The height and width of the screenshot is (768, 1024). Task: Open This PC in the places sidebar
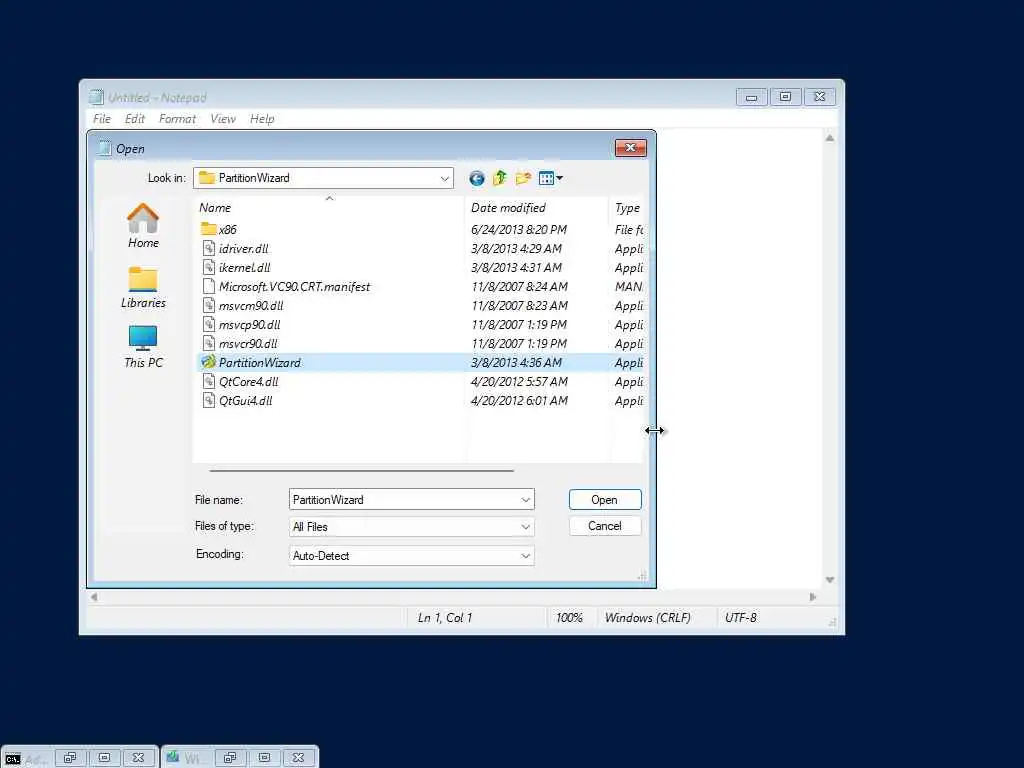point(143,347)
